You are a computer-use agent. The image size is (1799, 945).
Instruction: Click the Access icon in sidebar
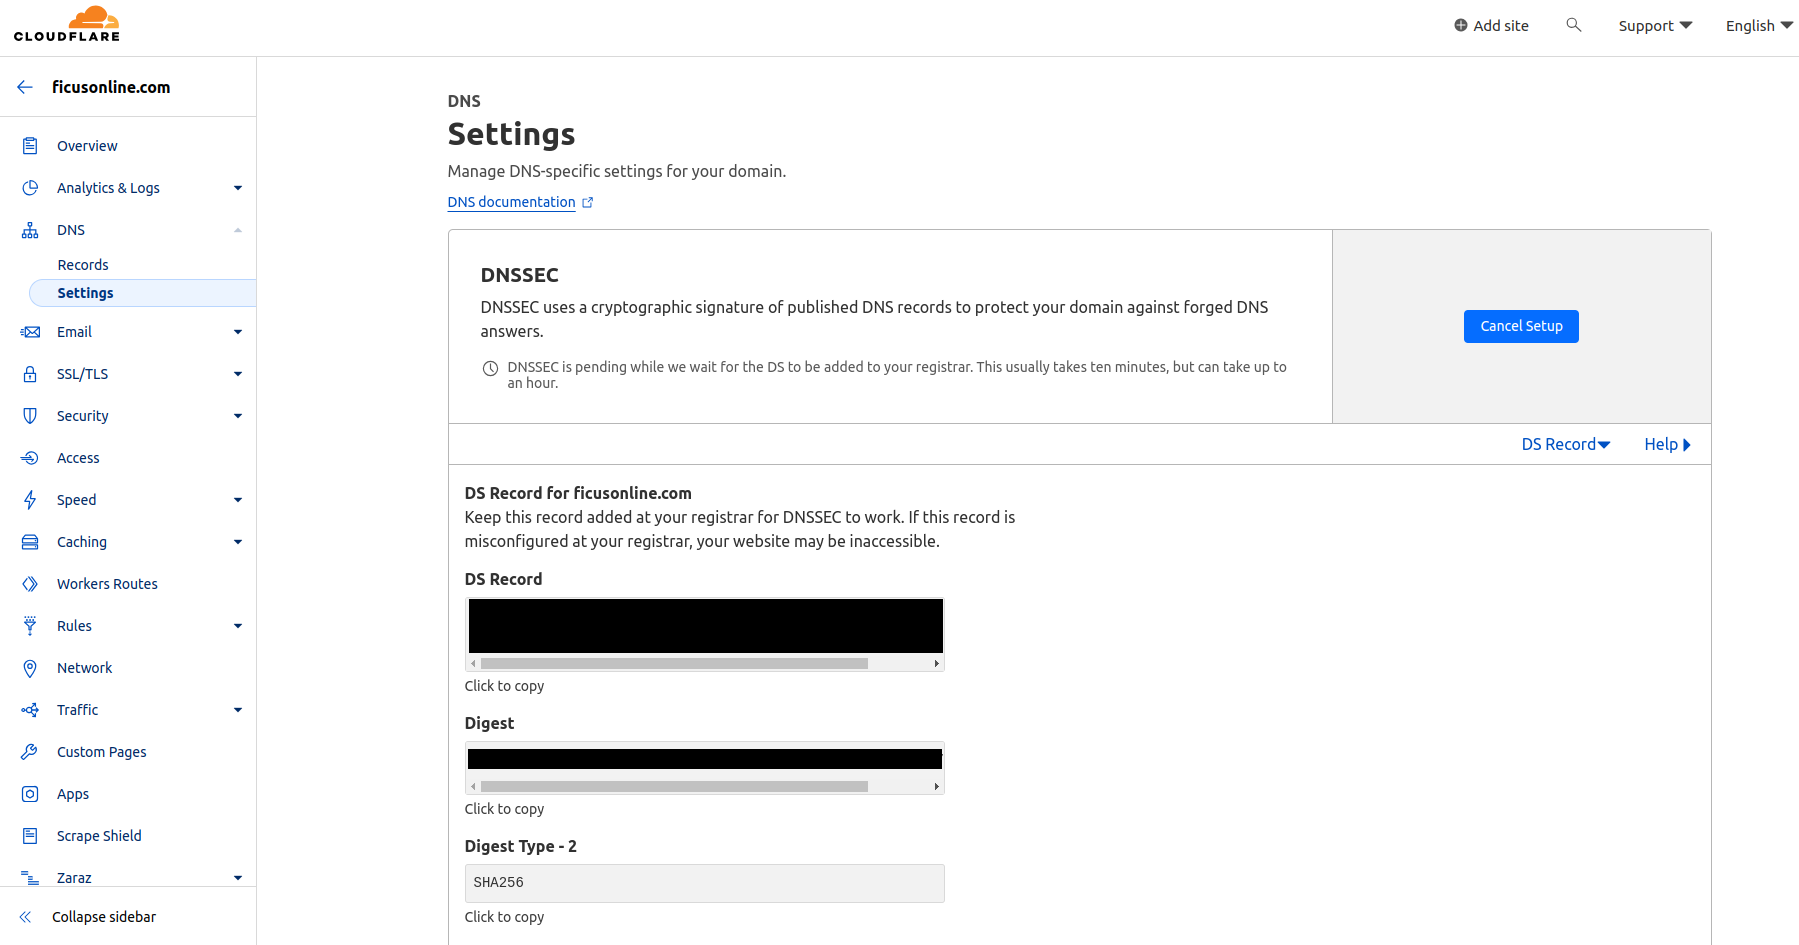pos(30,458)
